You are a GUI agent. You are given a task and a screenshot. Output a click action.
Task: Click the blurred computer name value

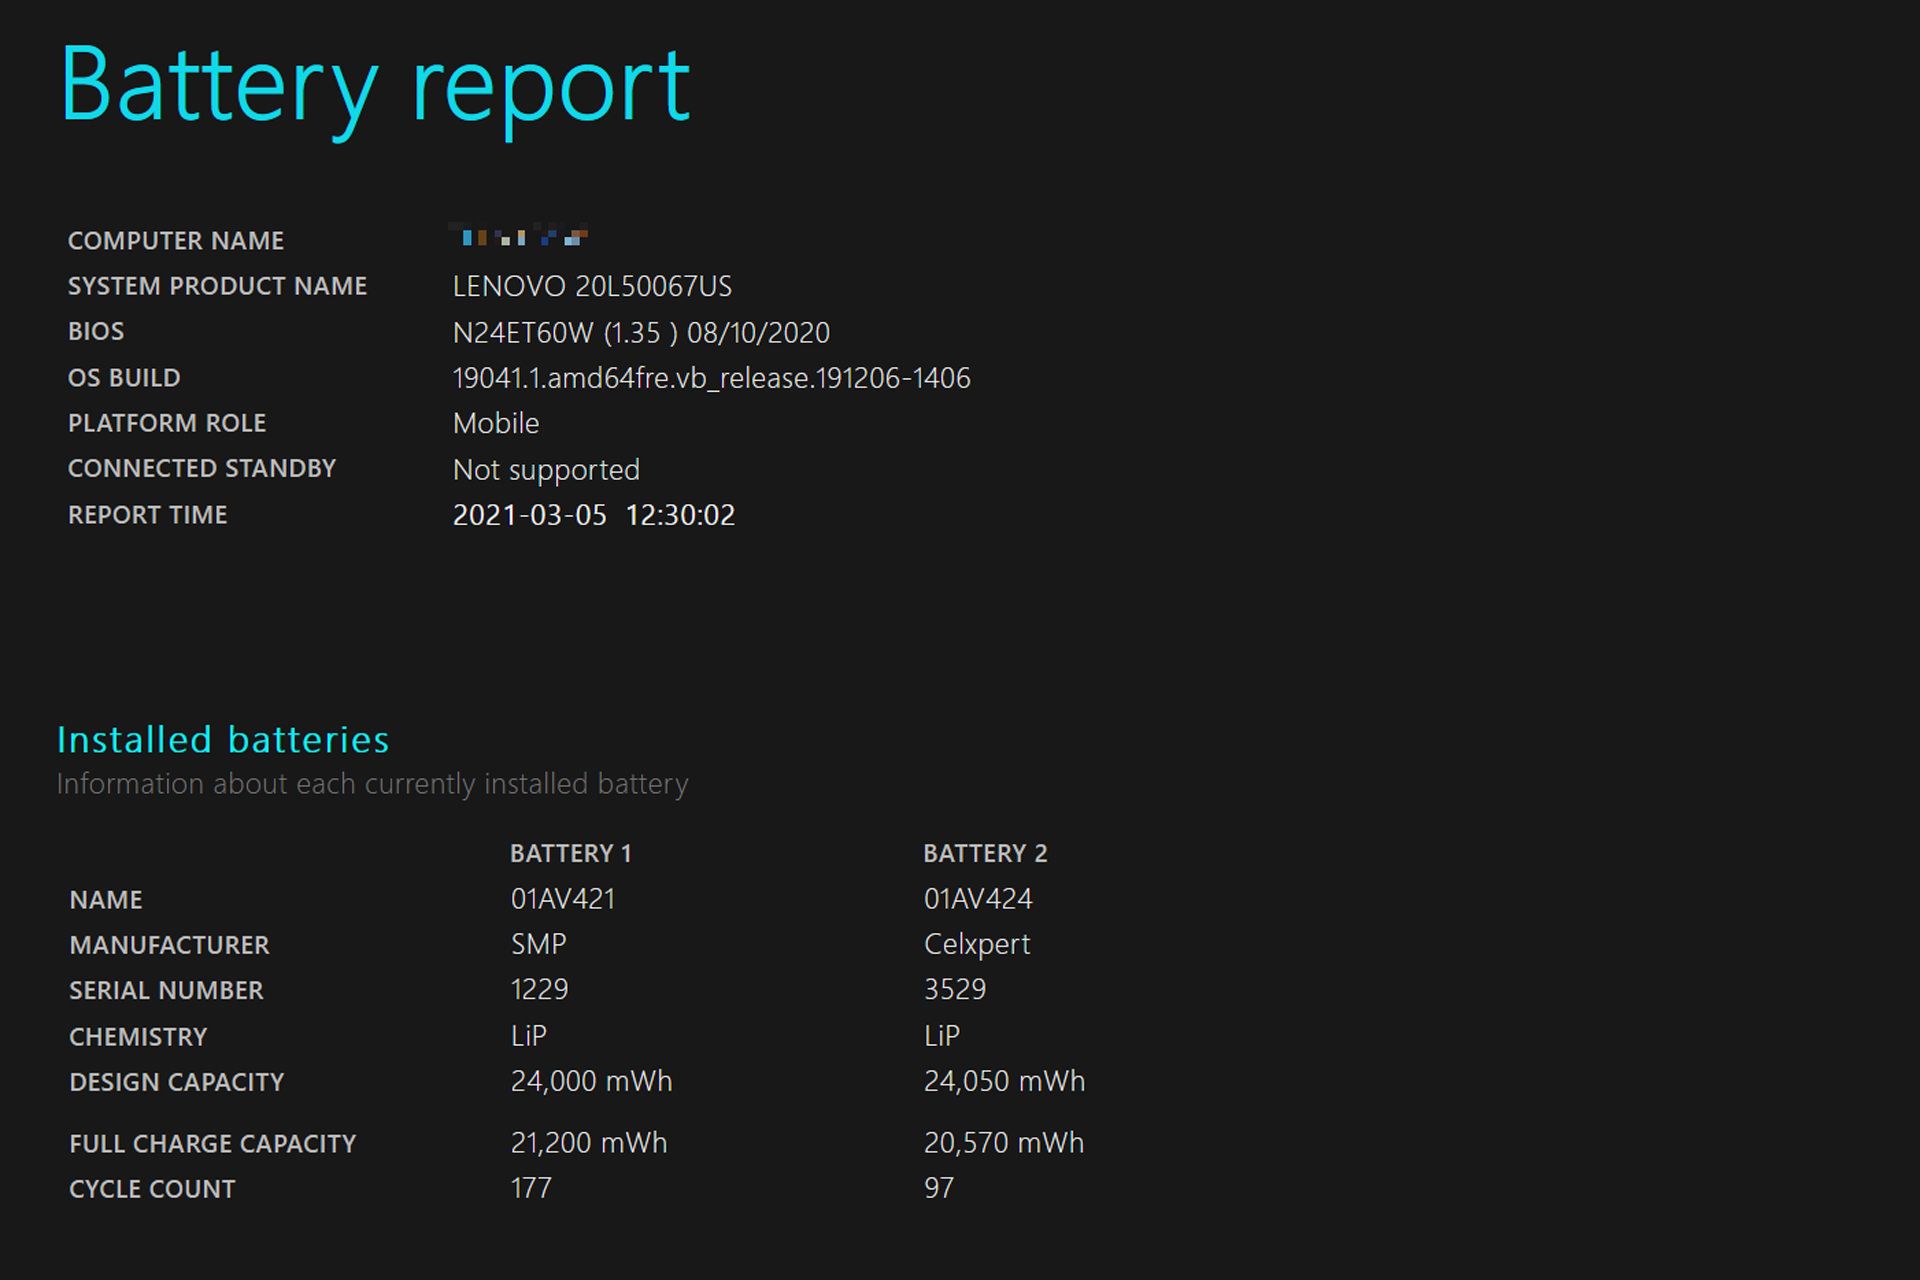pos(520,236)
